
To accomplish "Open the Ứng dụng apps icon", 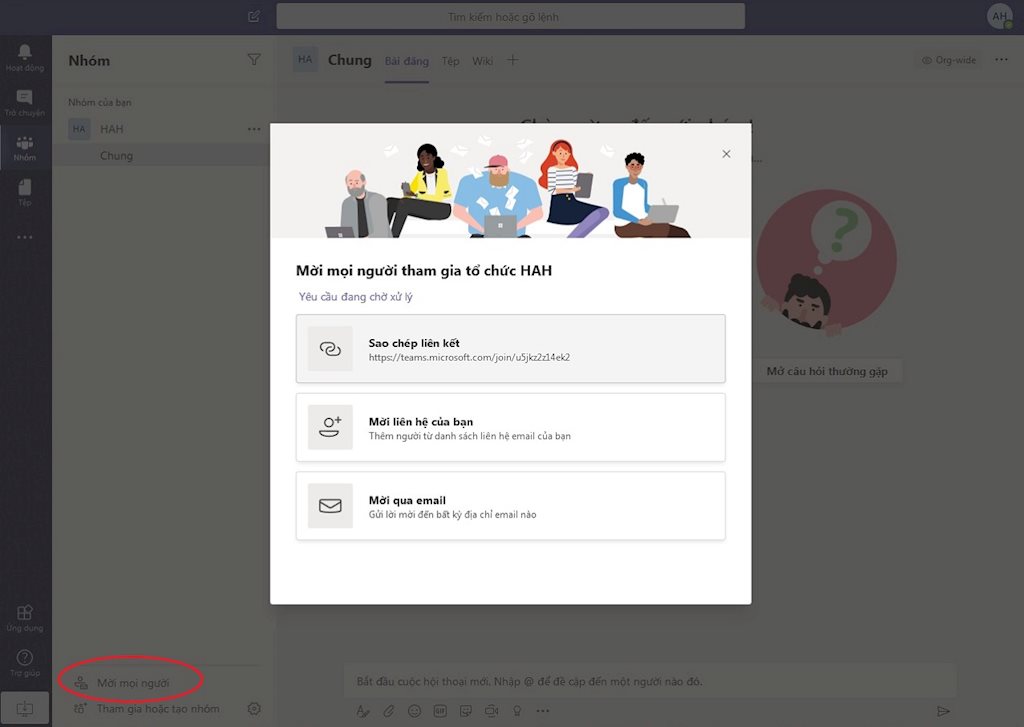I will [x=25, y=617].
